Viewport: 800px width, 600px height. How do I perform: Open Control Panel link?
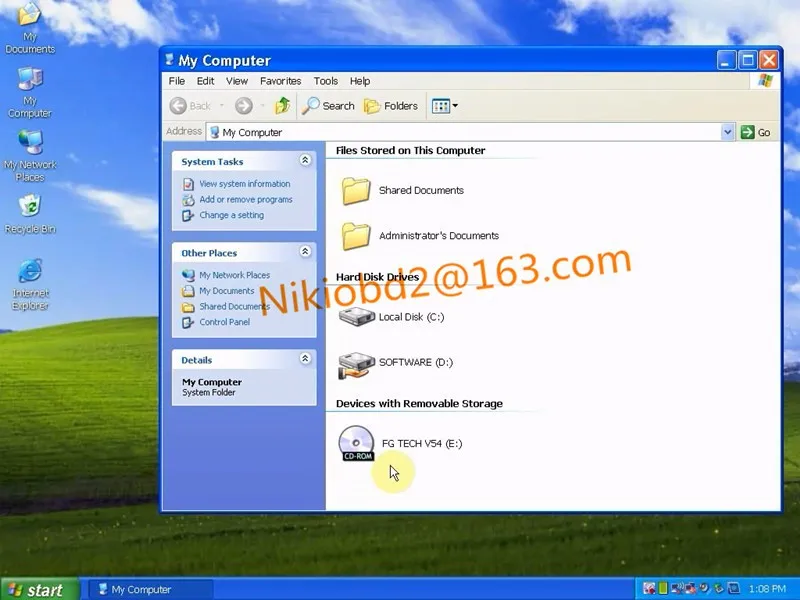pos(224,322)
